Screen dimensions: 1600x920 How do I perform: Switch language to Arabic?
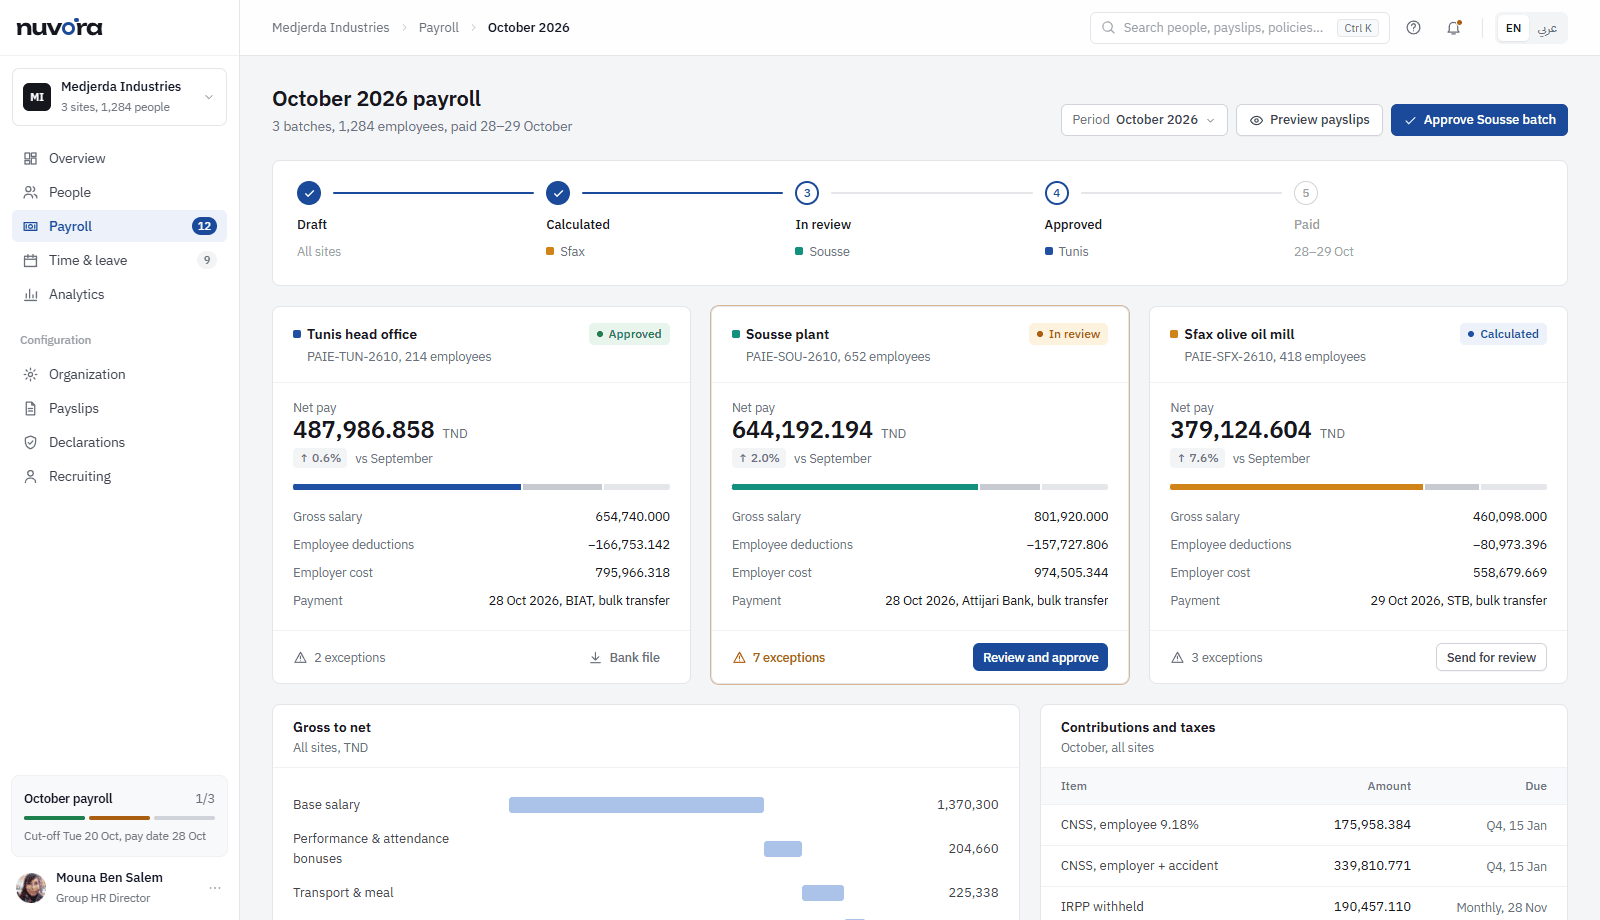[1547, 28]
